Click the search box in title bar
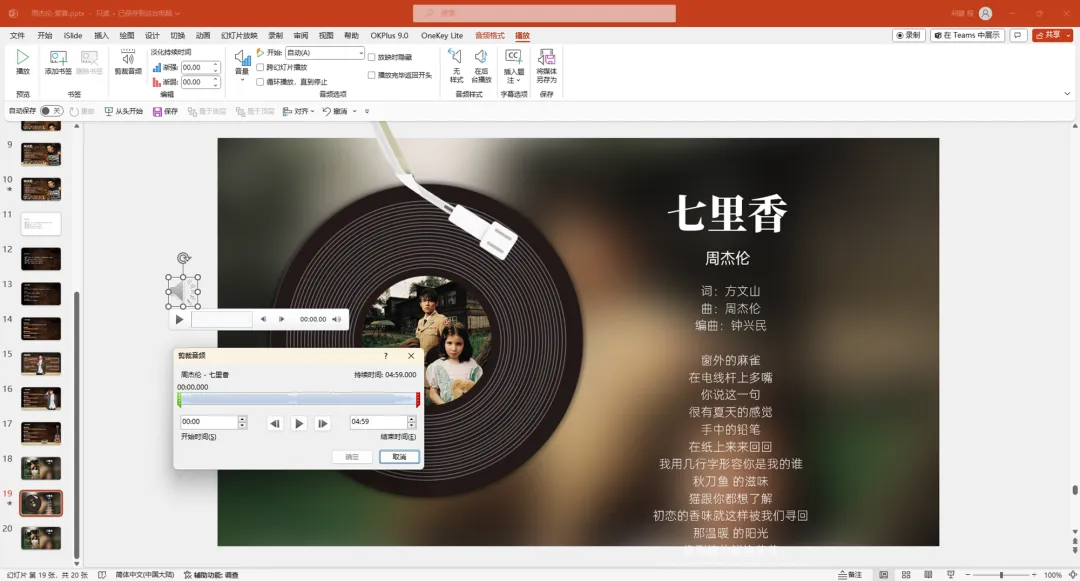The width and height of the screenshot is (1080, 581). 544,13
